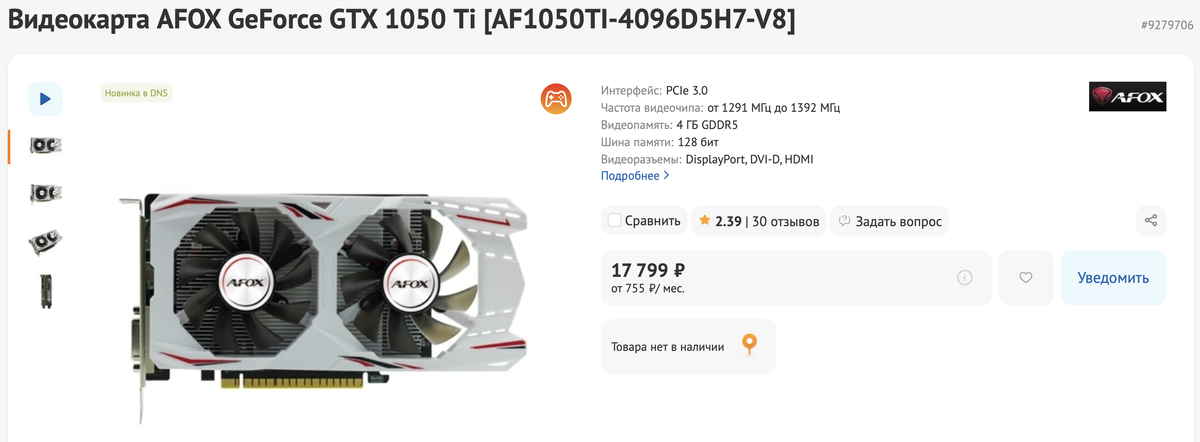Screen dimensions: 1200x442
Task: Click the orange location pin icon
Action: (749, 346)
